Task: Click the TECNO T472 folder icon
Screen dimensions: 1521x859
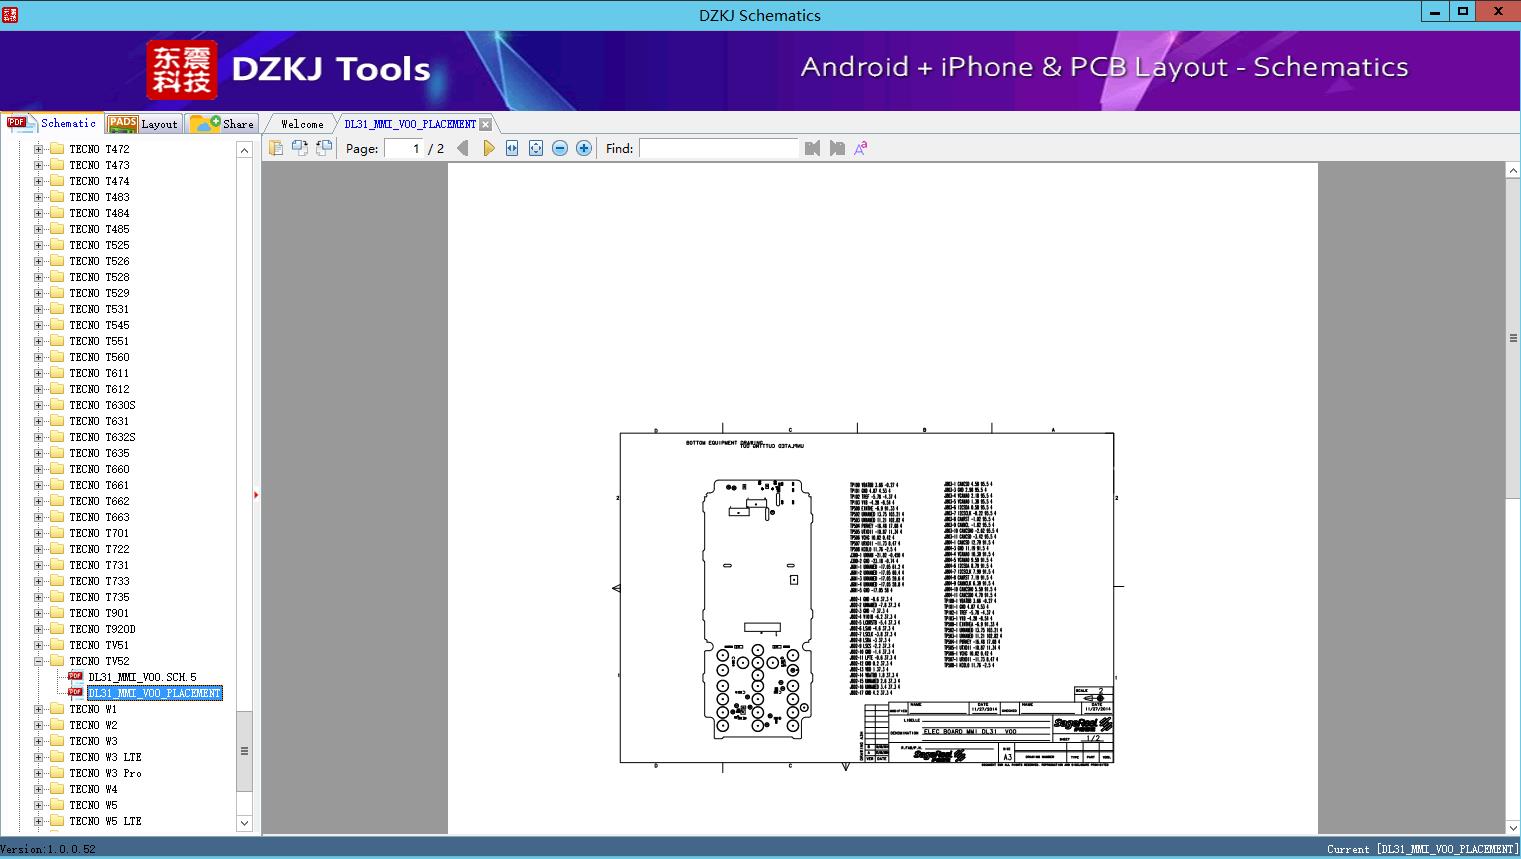Action: tap(57, 149)
